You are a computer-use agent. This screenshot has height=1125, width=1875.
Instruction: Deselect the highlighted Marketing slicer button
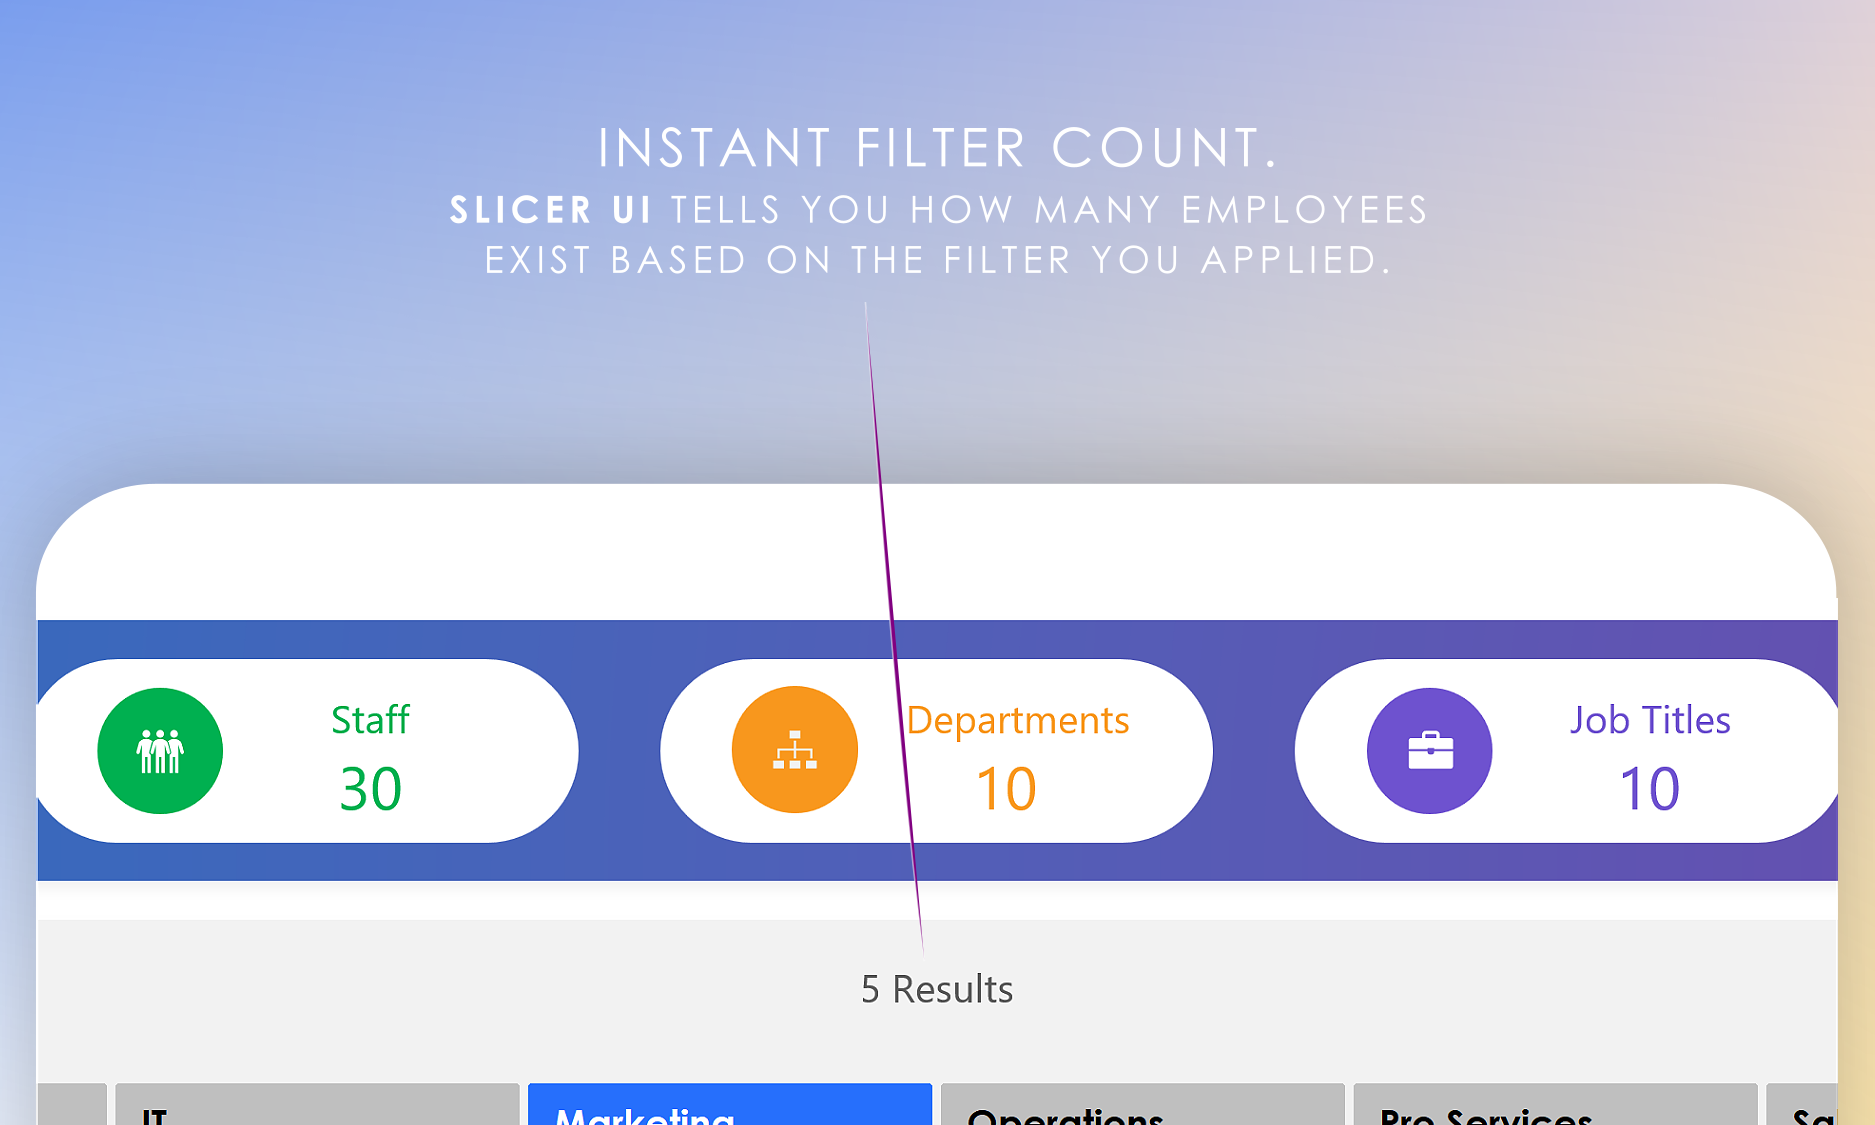point(730,1106)
